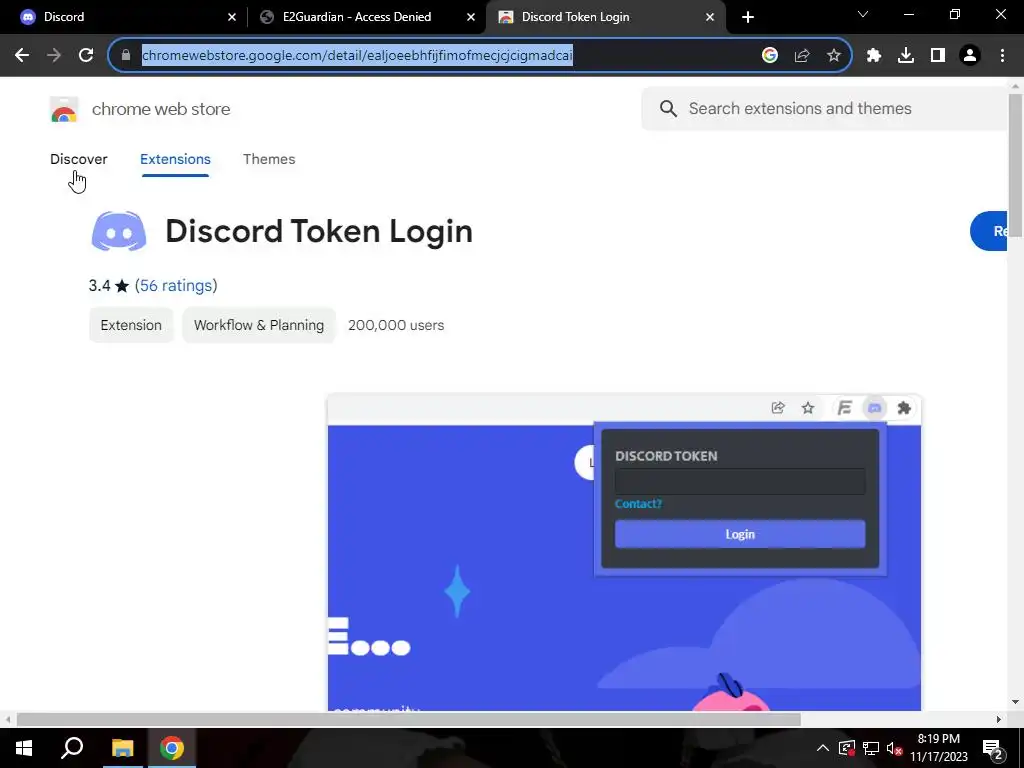The height and width of the screenshot is (768, 1024).
Task: Close the Discord Token Login tab
Action: 710,17
